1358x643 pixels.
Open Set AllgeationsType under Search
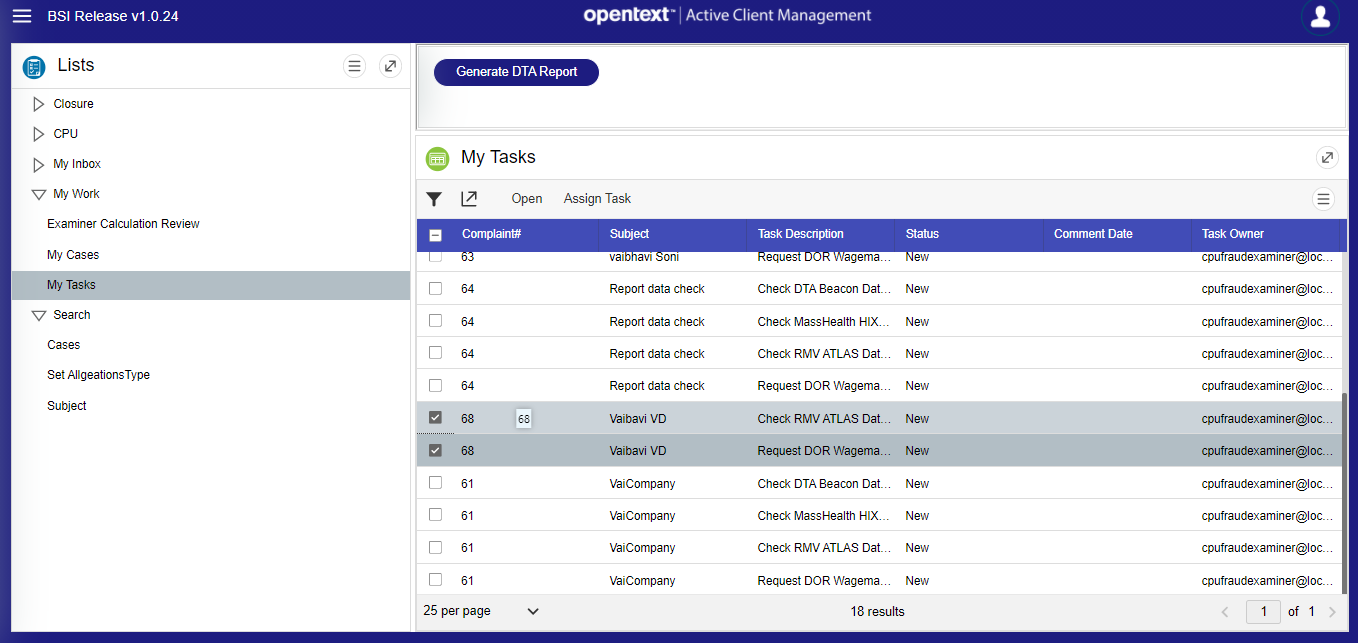point(98,375)
